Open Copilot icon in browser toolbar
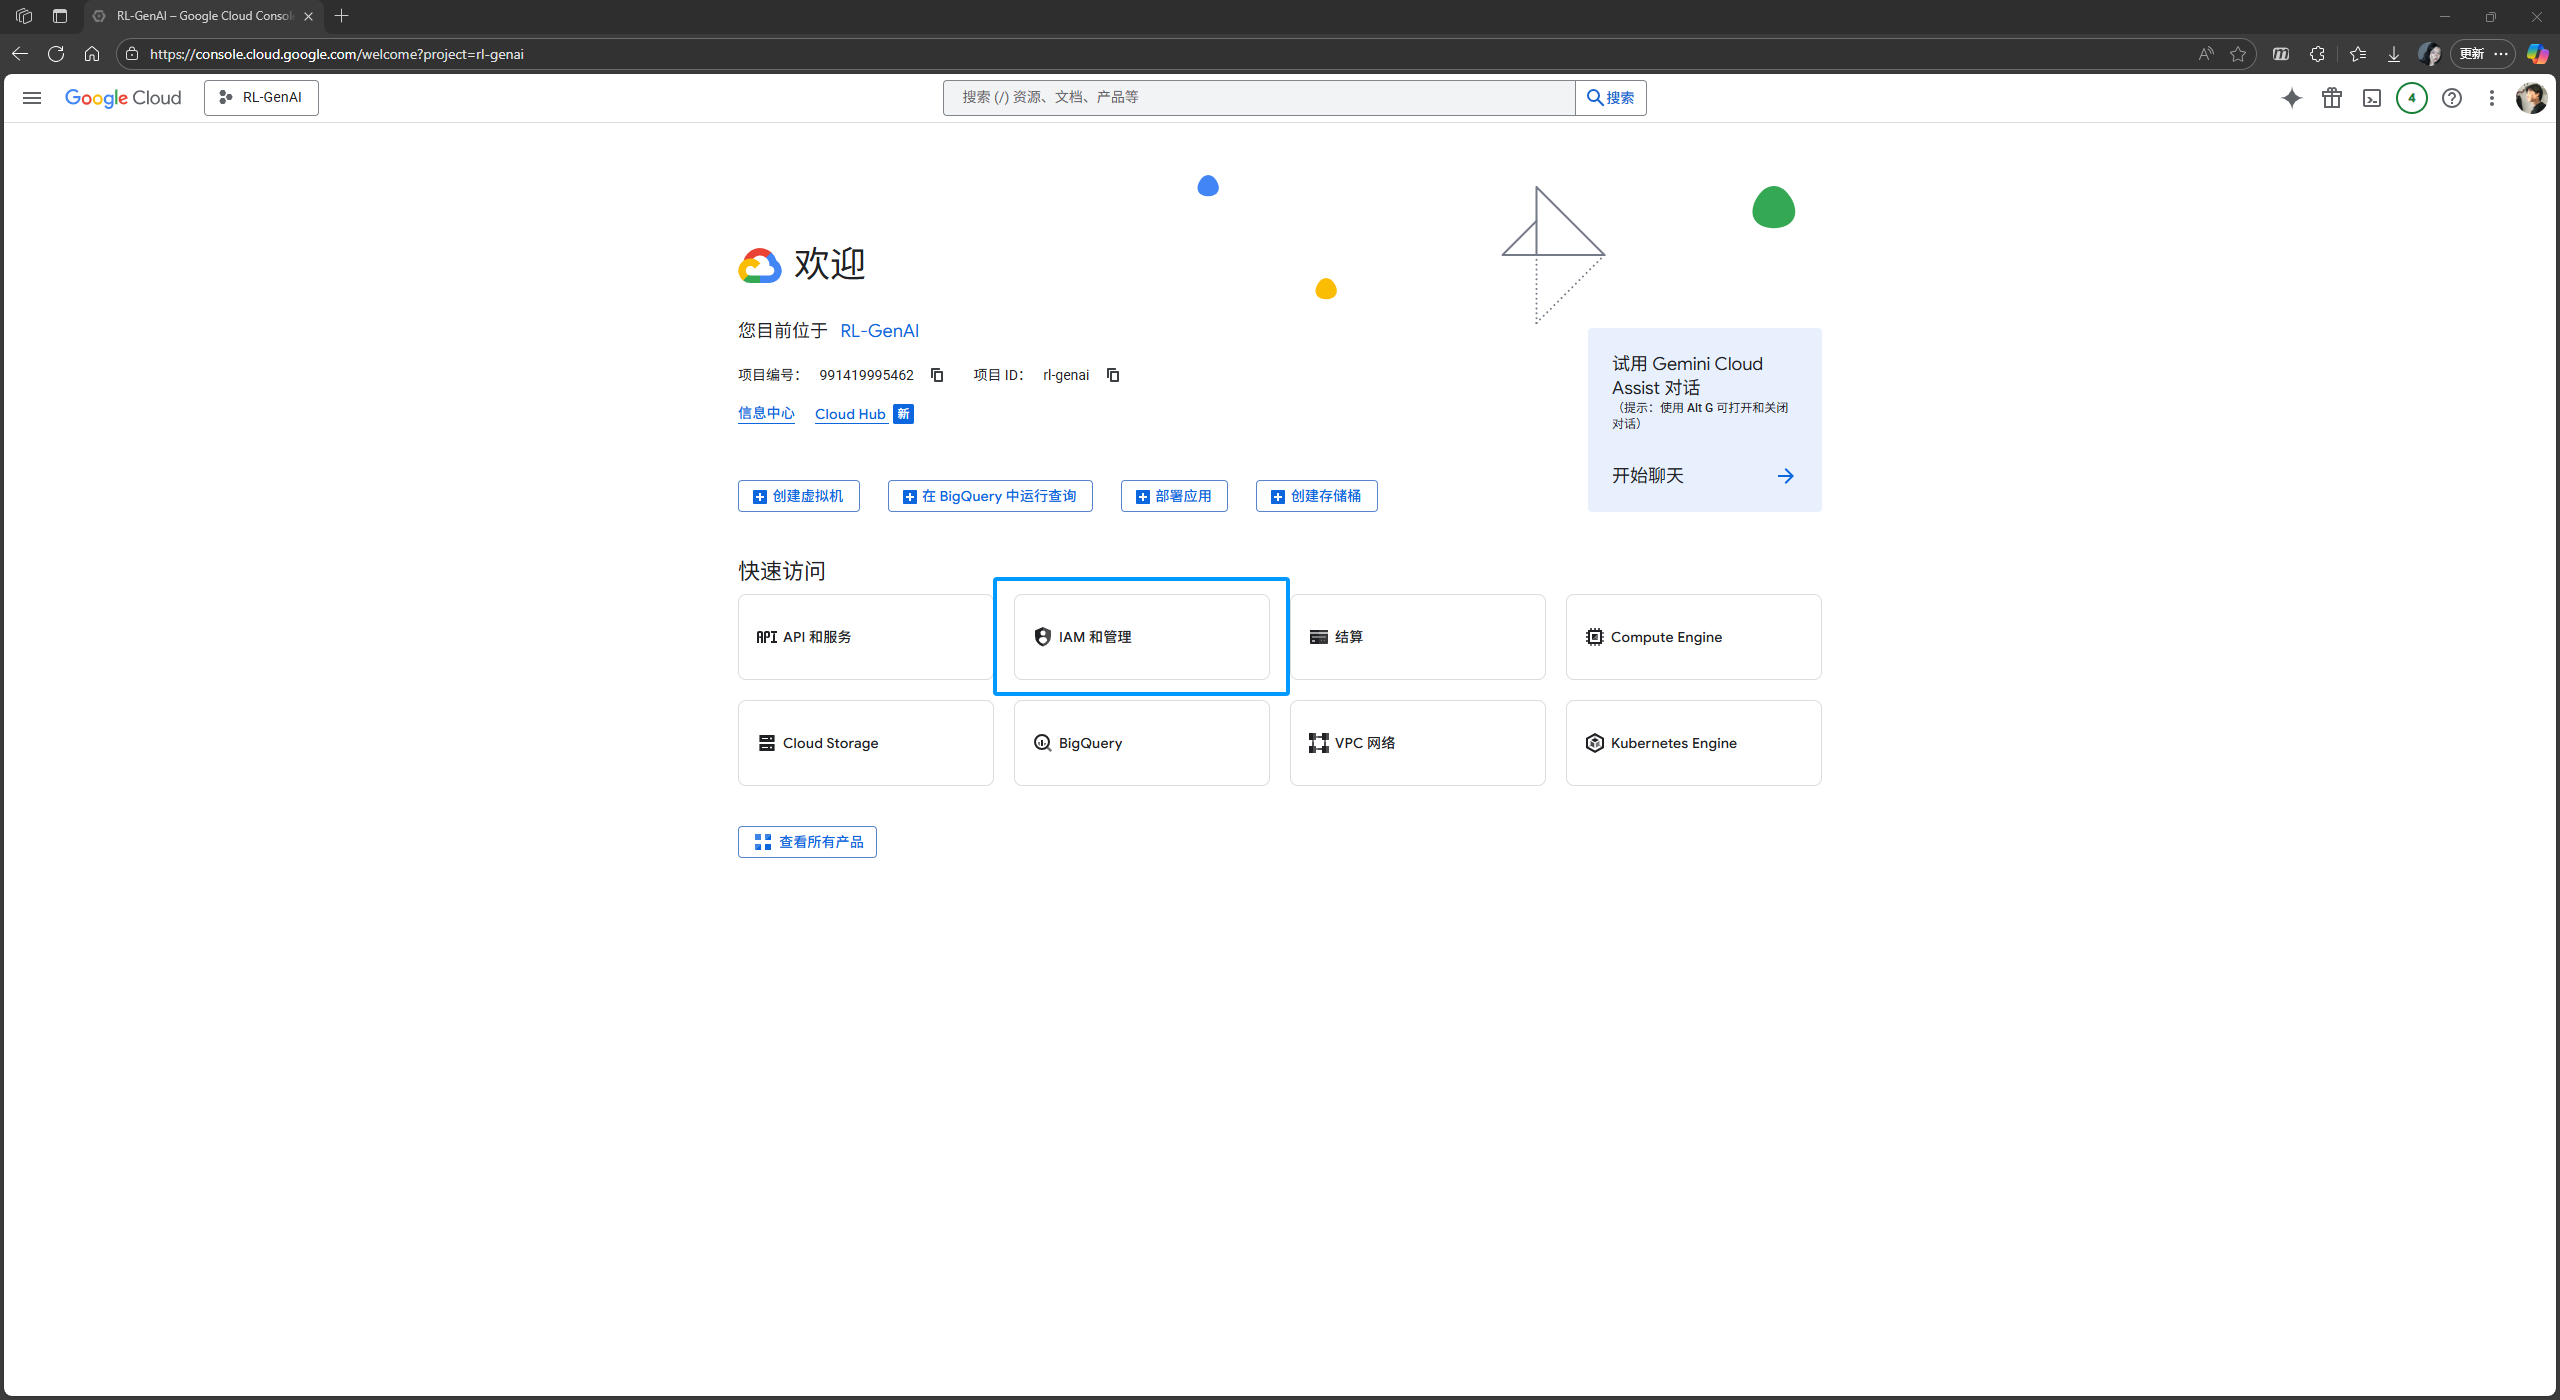The image size is (2560, 1400). pyautogui.click(x=2537, y=54)
